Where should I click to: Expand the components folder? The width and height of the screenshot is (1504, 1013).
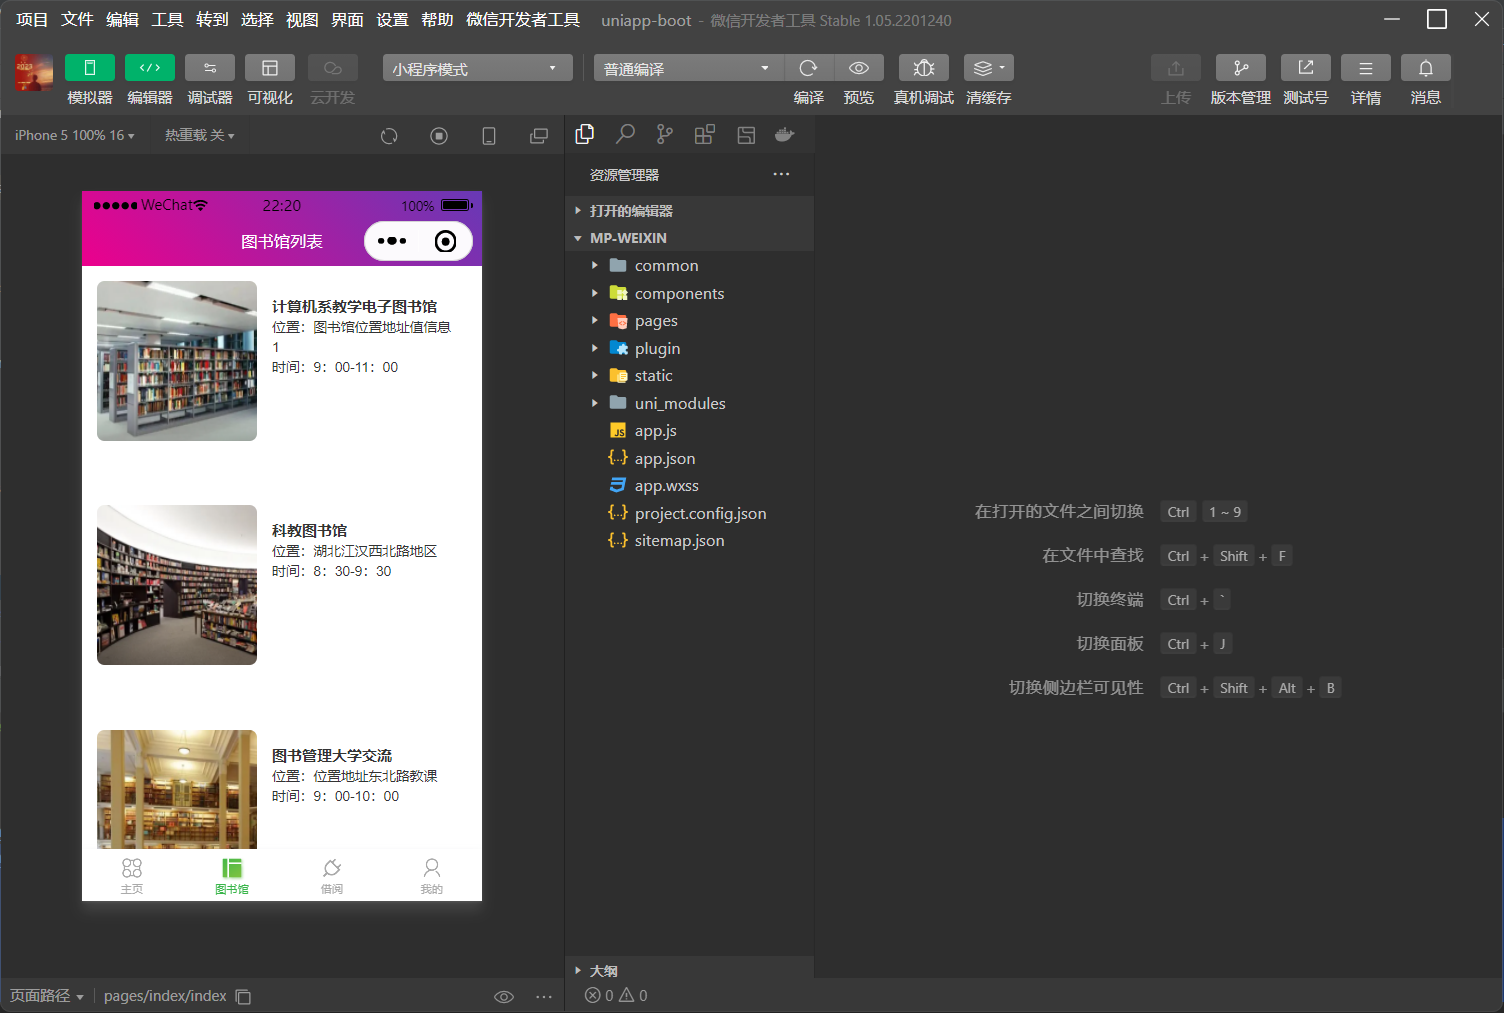(x=689, y=294)
